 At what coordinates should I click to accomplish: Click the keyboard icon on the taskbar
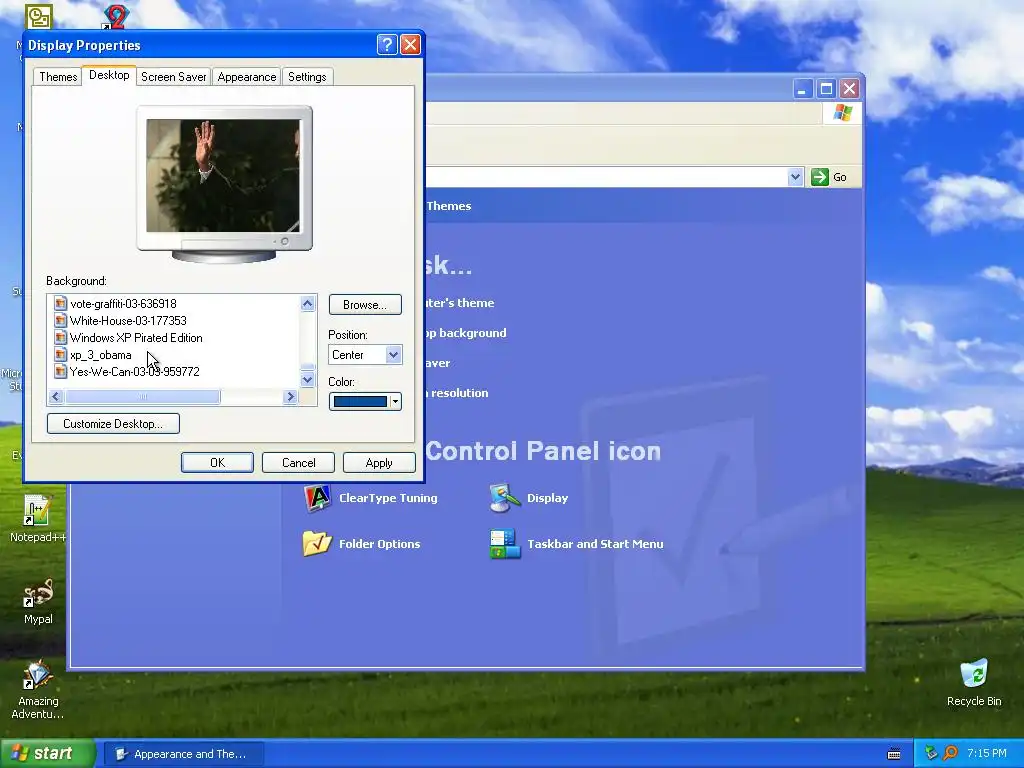pos(894,754)
